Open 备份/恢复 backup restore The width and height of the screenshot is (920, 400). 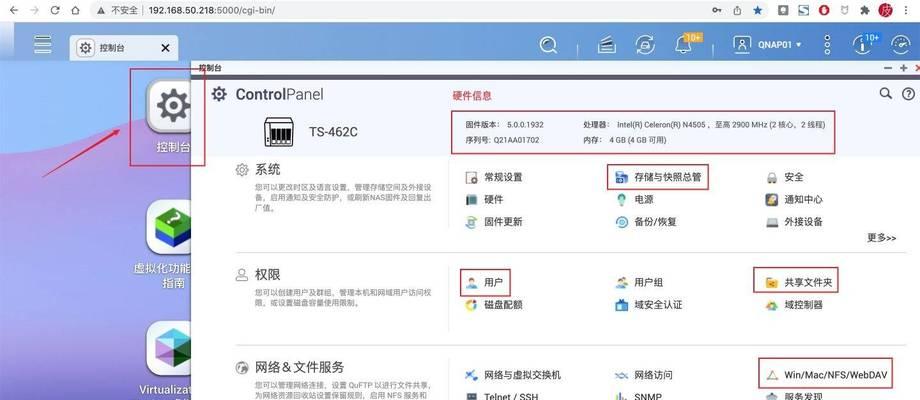645,222
